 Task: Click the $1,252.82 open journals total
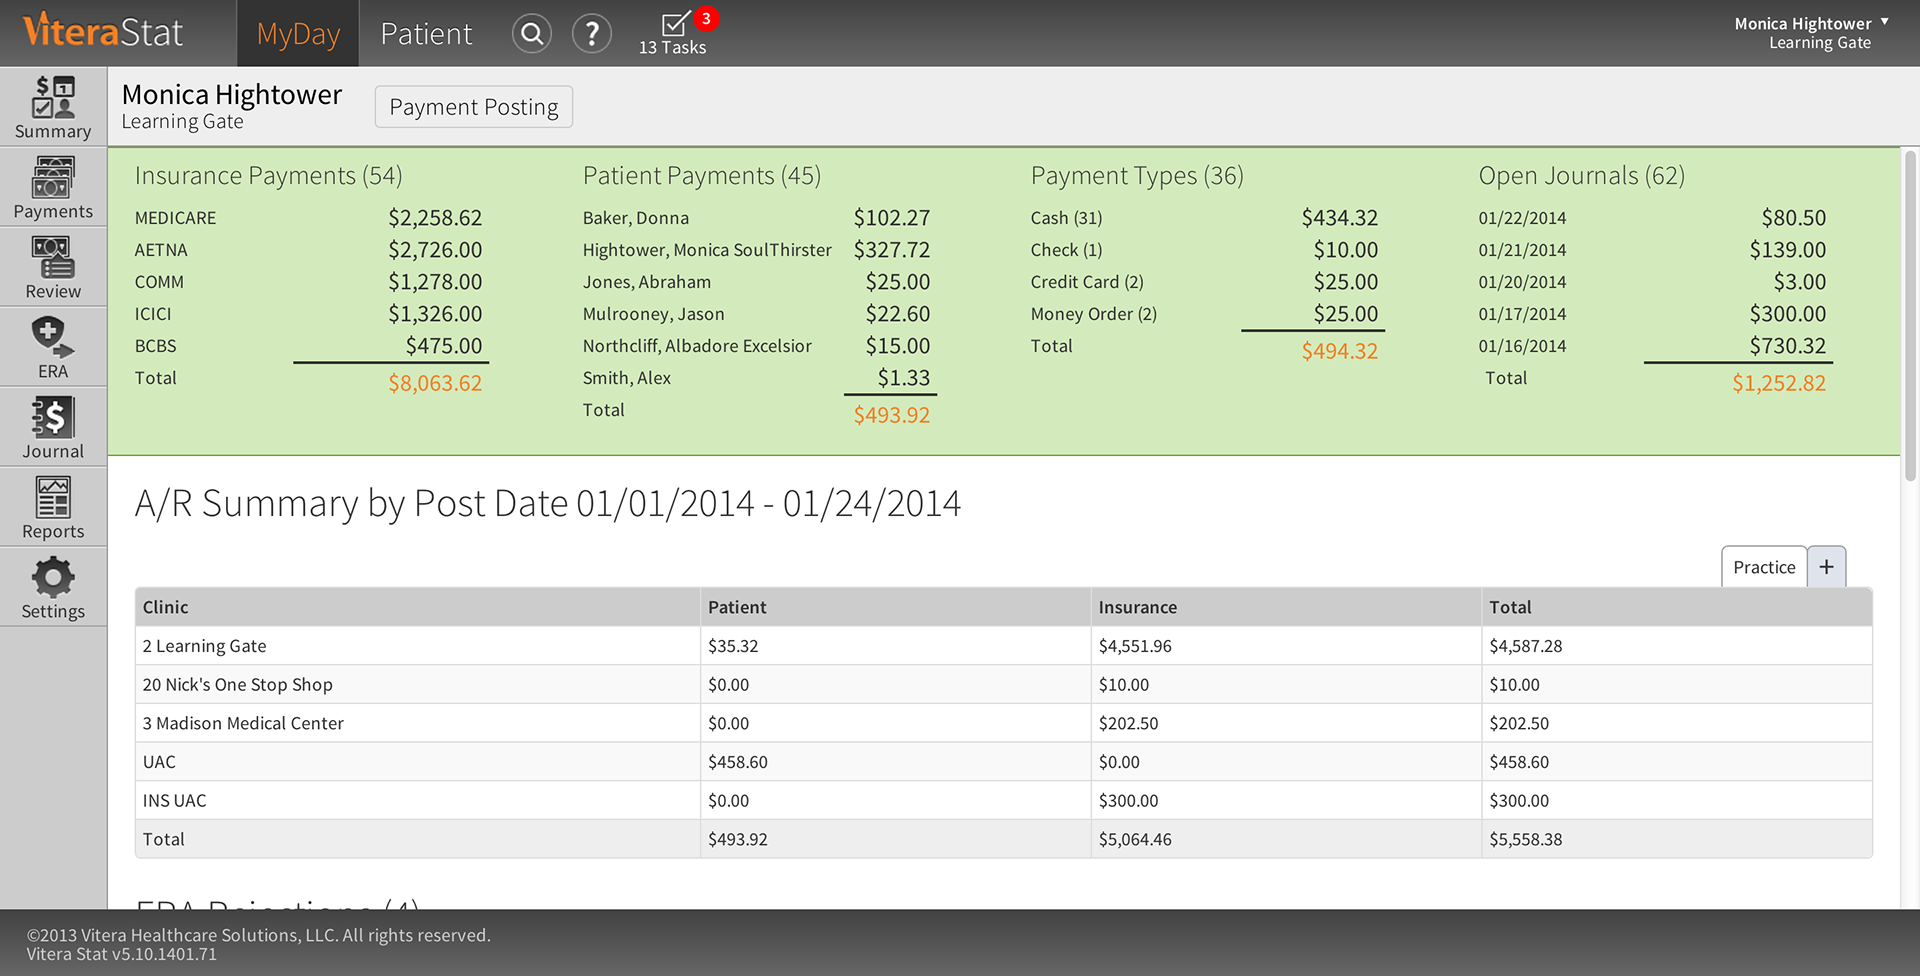1779,383
